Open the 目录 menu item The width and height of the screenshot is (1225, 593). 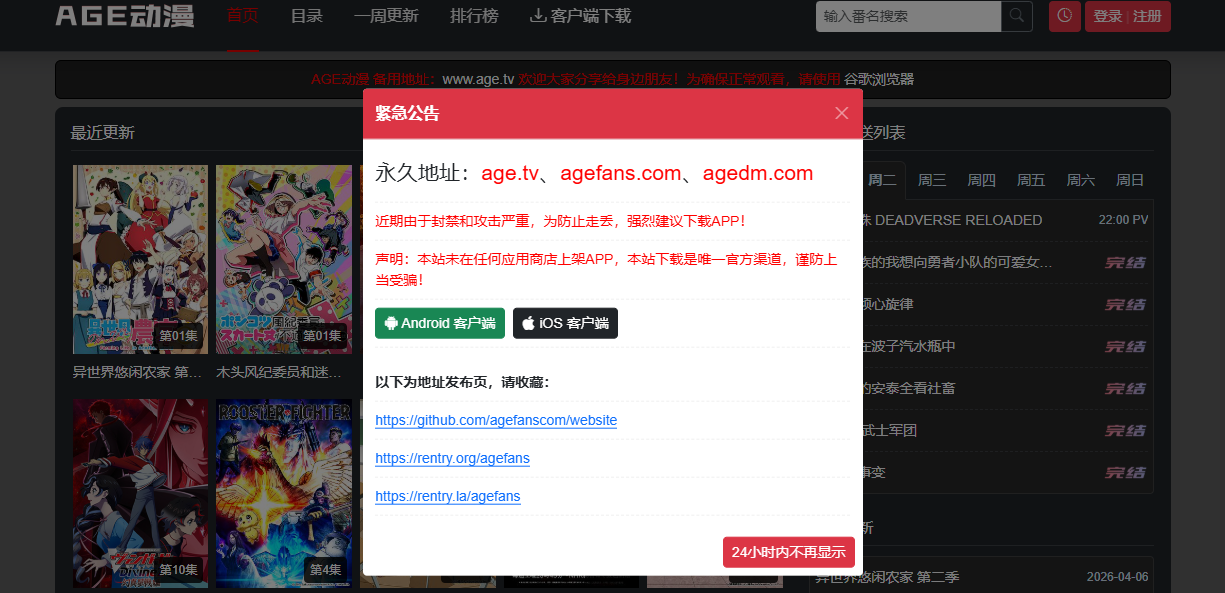pos(306,16)
